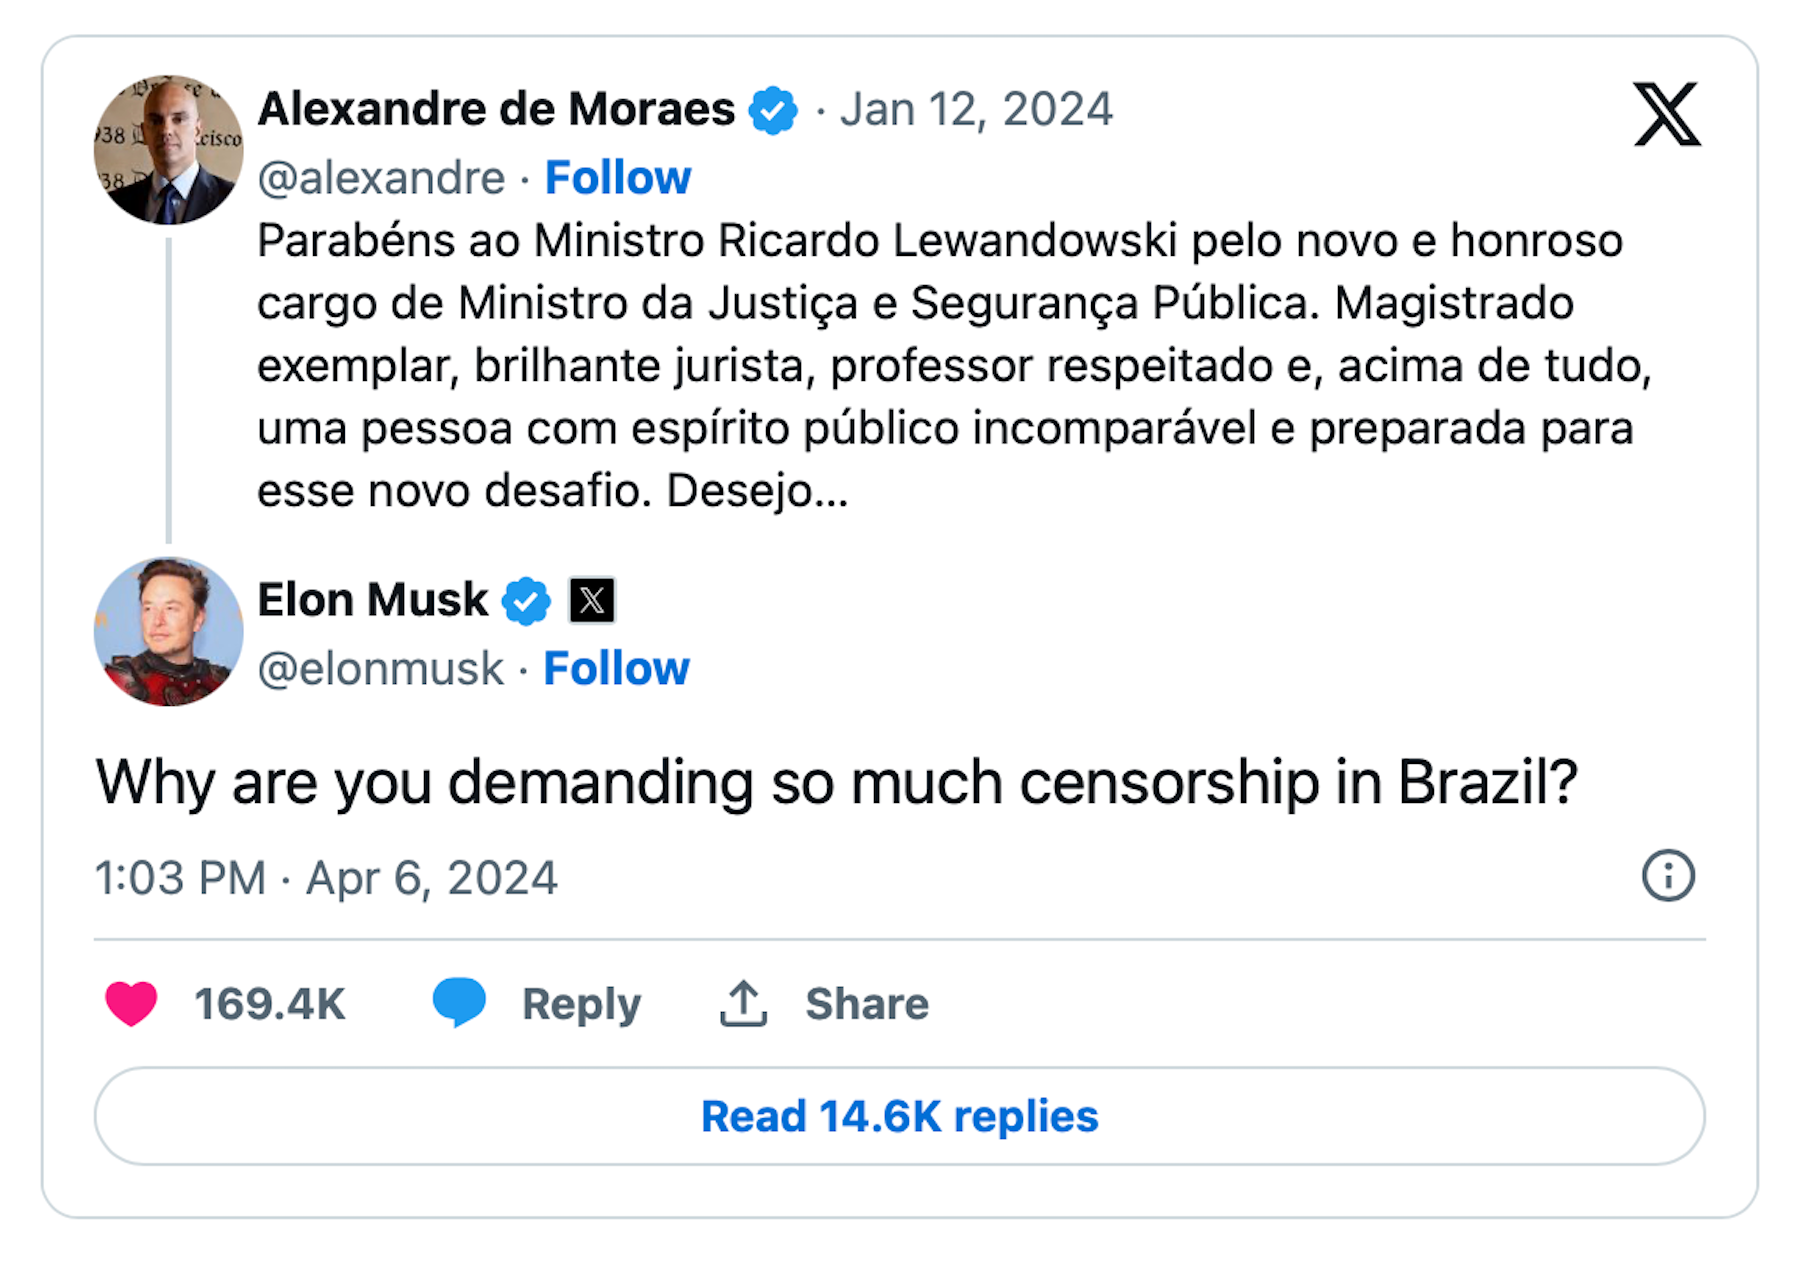Viewport: 1800px width, 1263px height.
Task: Click the blue verified badge beside Elon Musk
Action: point(527,601)
